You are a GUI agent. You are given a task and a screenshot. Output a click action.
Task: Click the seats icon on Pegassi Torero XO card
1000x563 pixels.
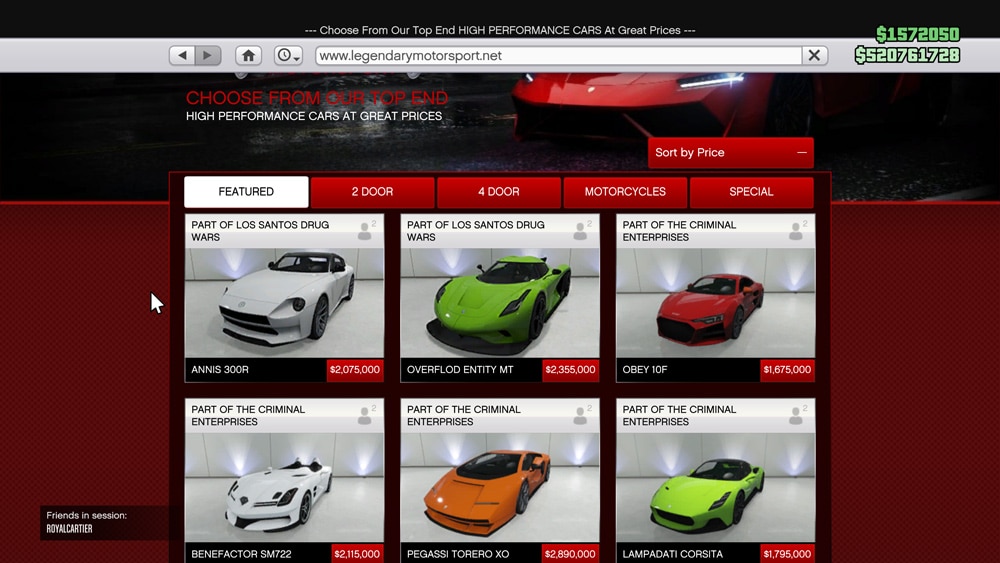[582, 415]
